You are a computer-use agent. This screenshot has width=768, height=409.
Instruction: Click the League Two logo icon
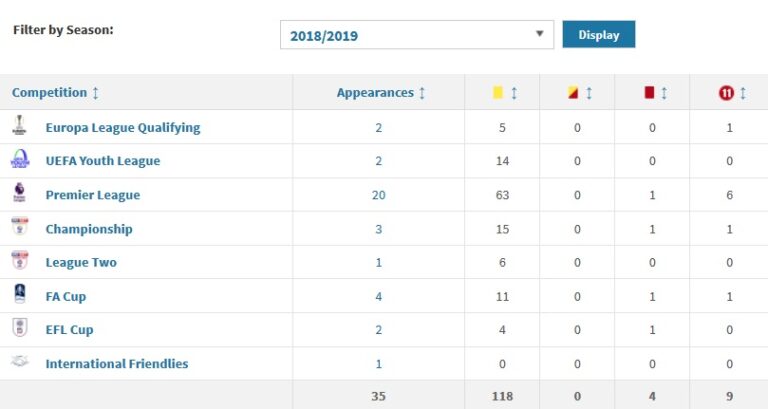point(20,262)
